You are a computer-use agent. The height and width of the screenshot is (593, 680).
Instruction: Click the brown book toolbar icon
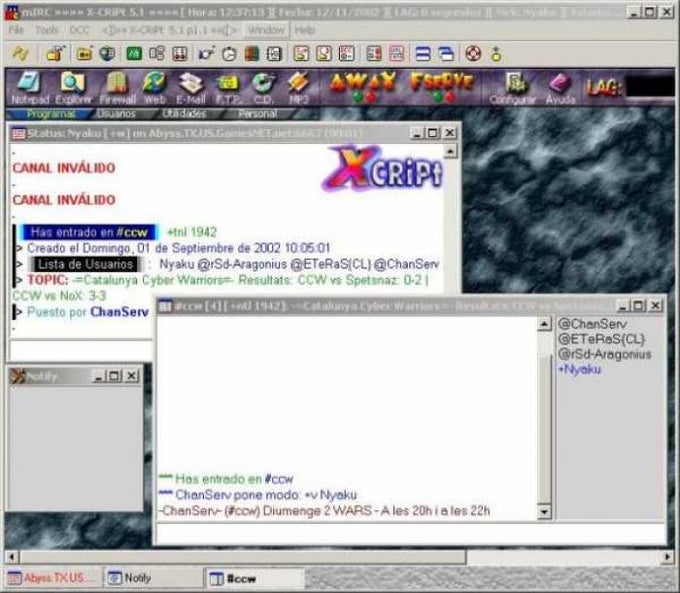(252, 54)
